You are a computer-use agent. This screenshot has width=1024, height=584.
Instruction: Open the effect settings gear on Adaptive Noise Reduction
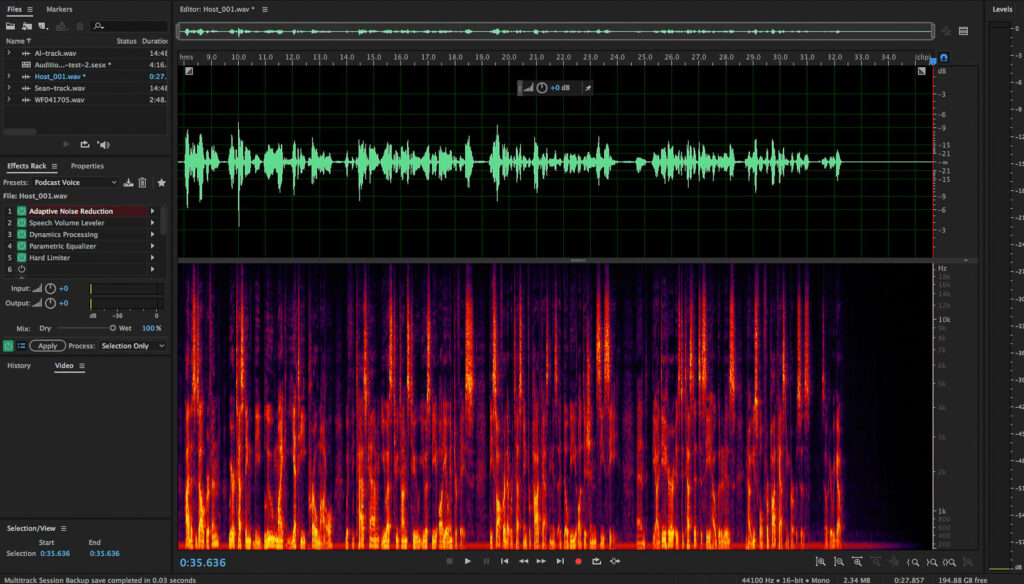pos(152,210)
